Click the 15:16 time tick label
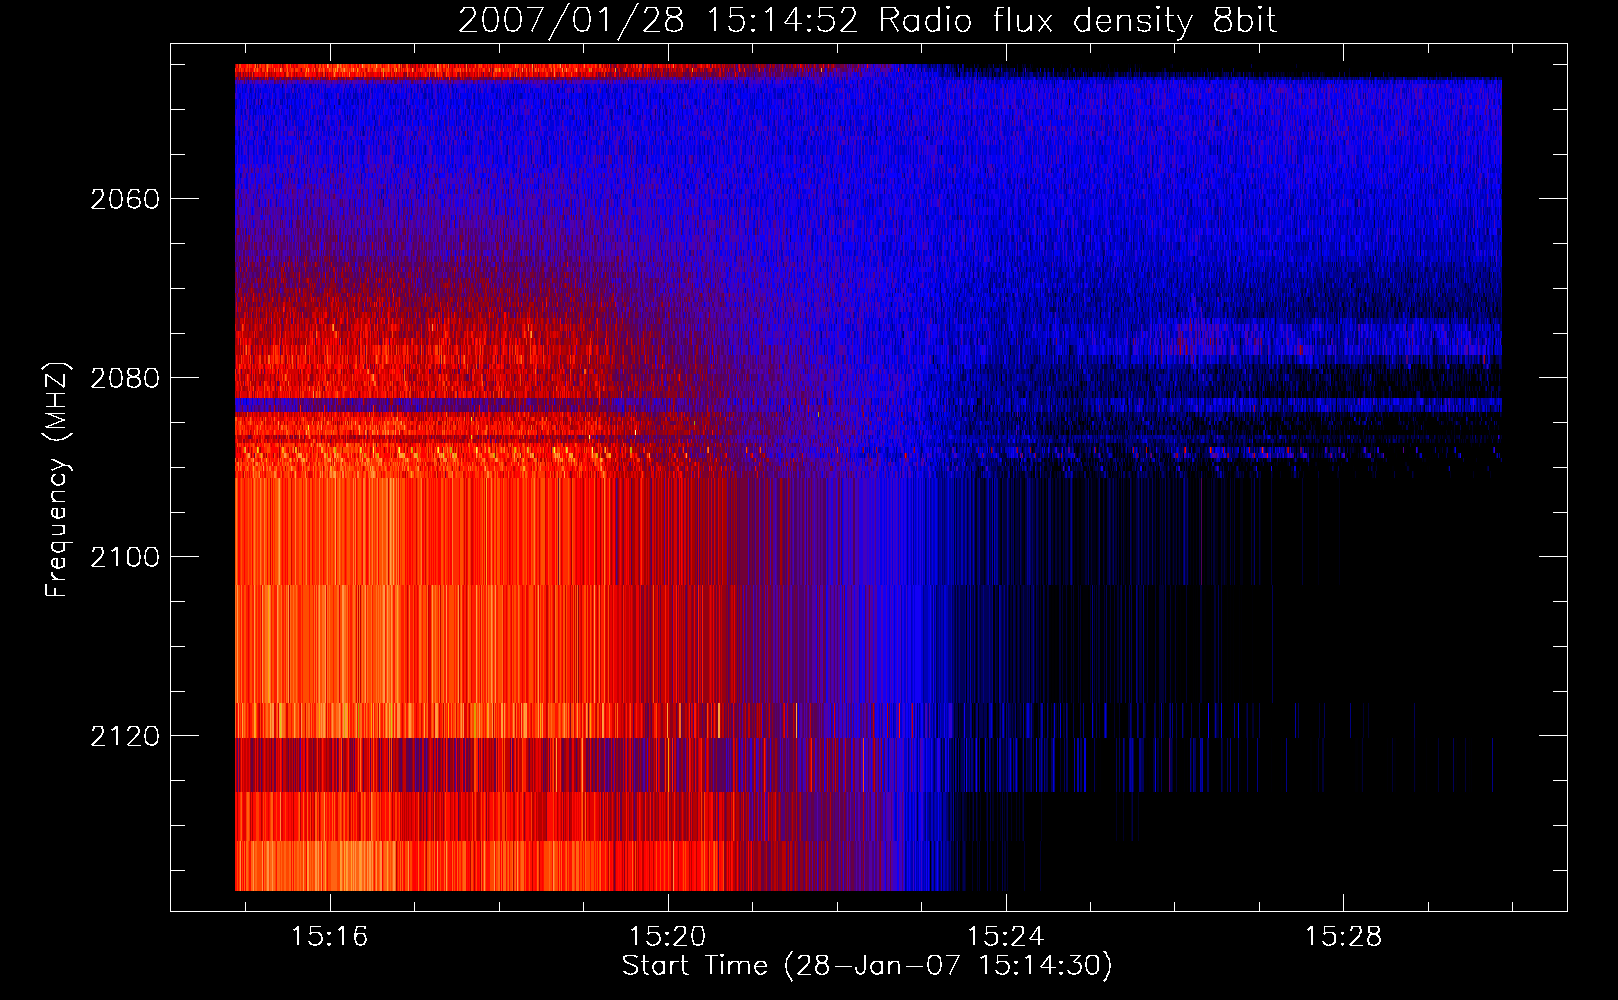This screenshot has width=1618, height=1000. click(330, 936)
